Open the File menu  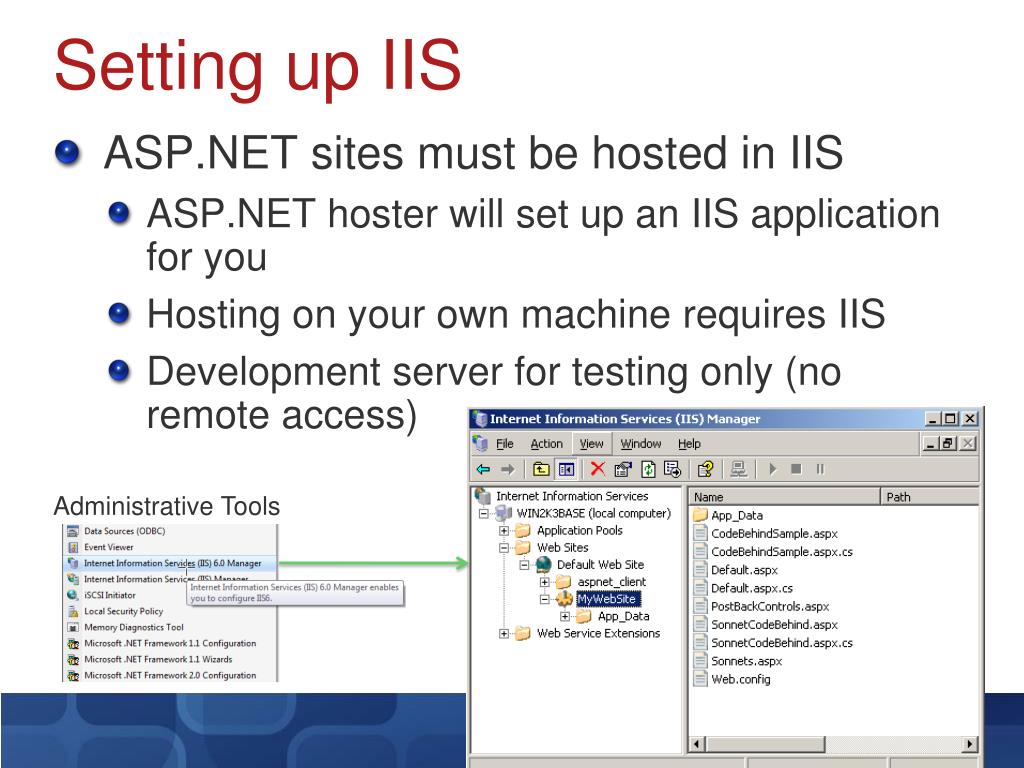point(505,444)
